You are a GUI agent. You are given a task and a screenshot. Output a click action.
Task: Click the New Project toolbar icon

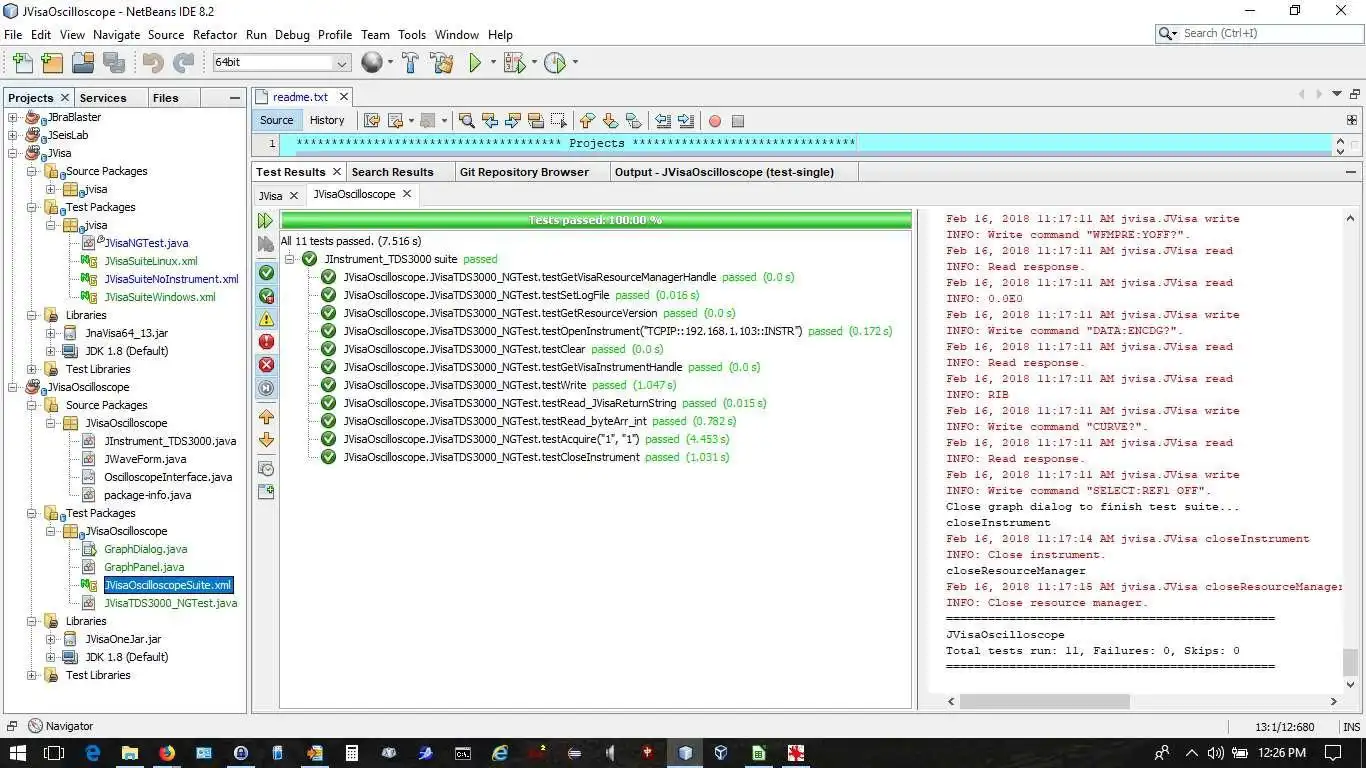coord(52,63)
